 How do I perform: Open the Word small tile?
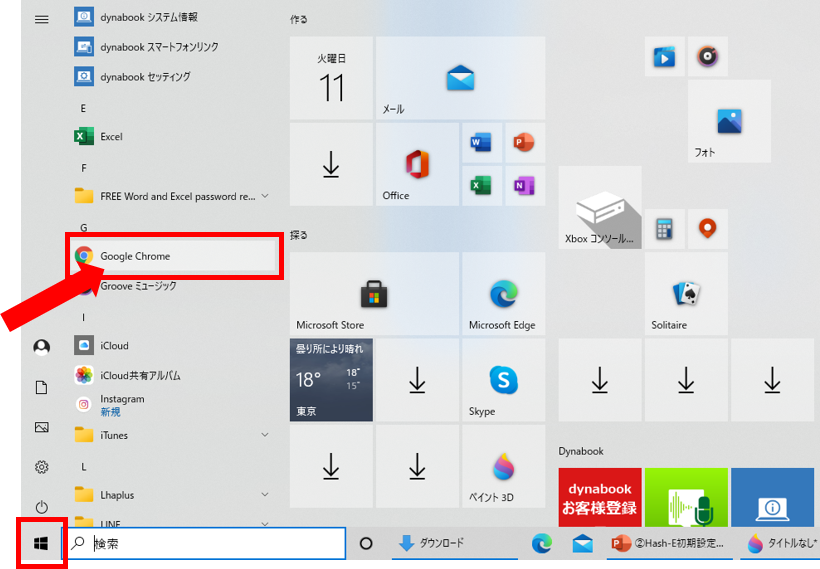(x=482, y=143)
